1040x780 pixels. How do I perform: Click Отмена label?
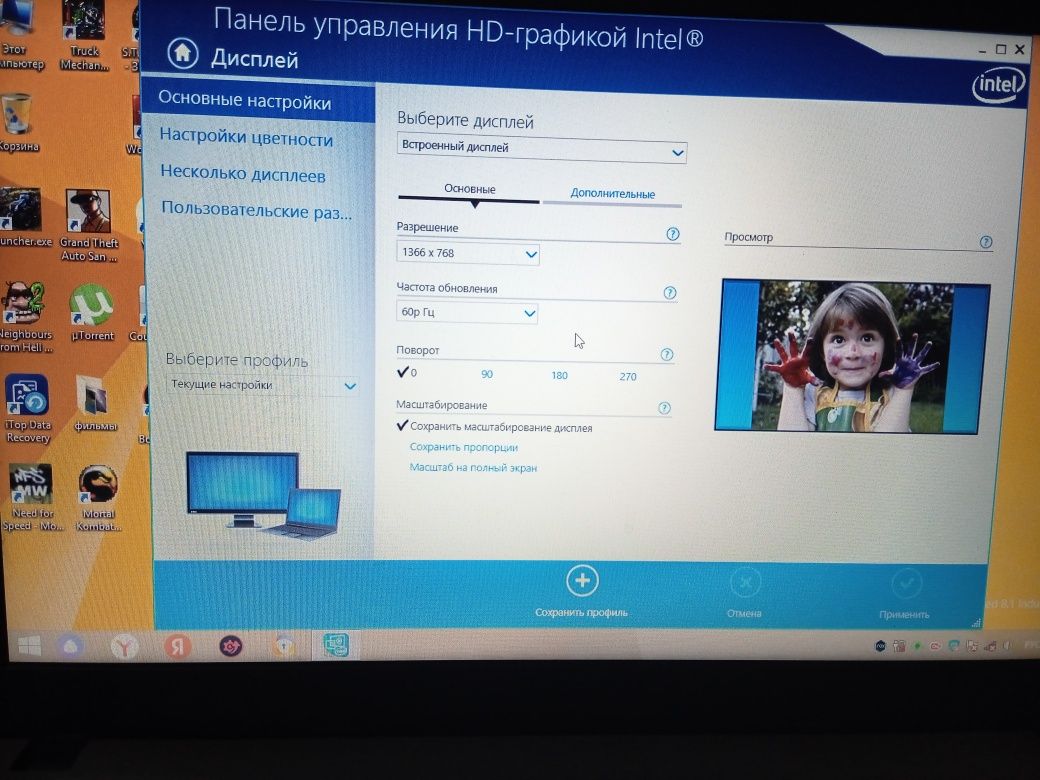click(x=744, y=614)
